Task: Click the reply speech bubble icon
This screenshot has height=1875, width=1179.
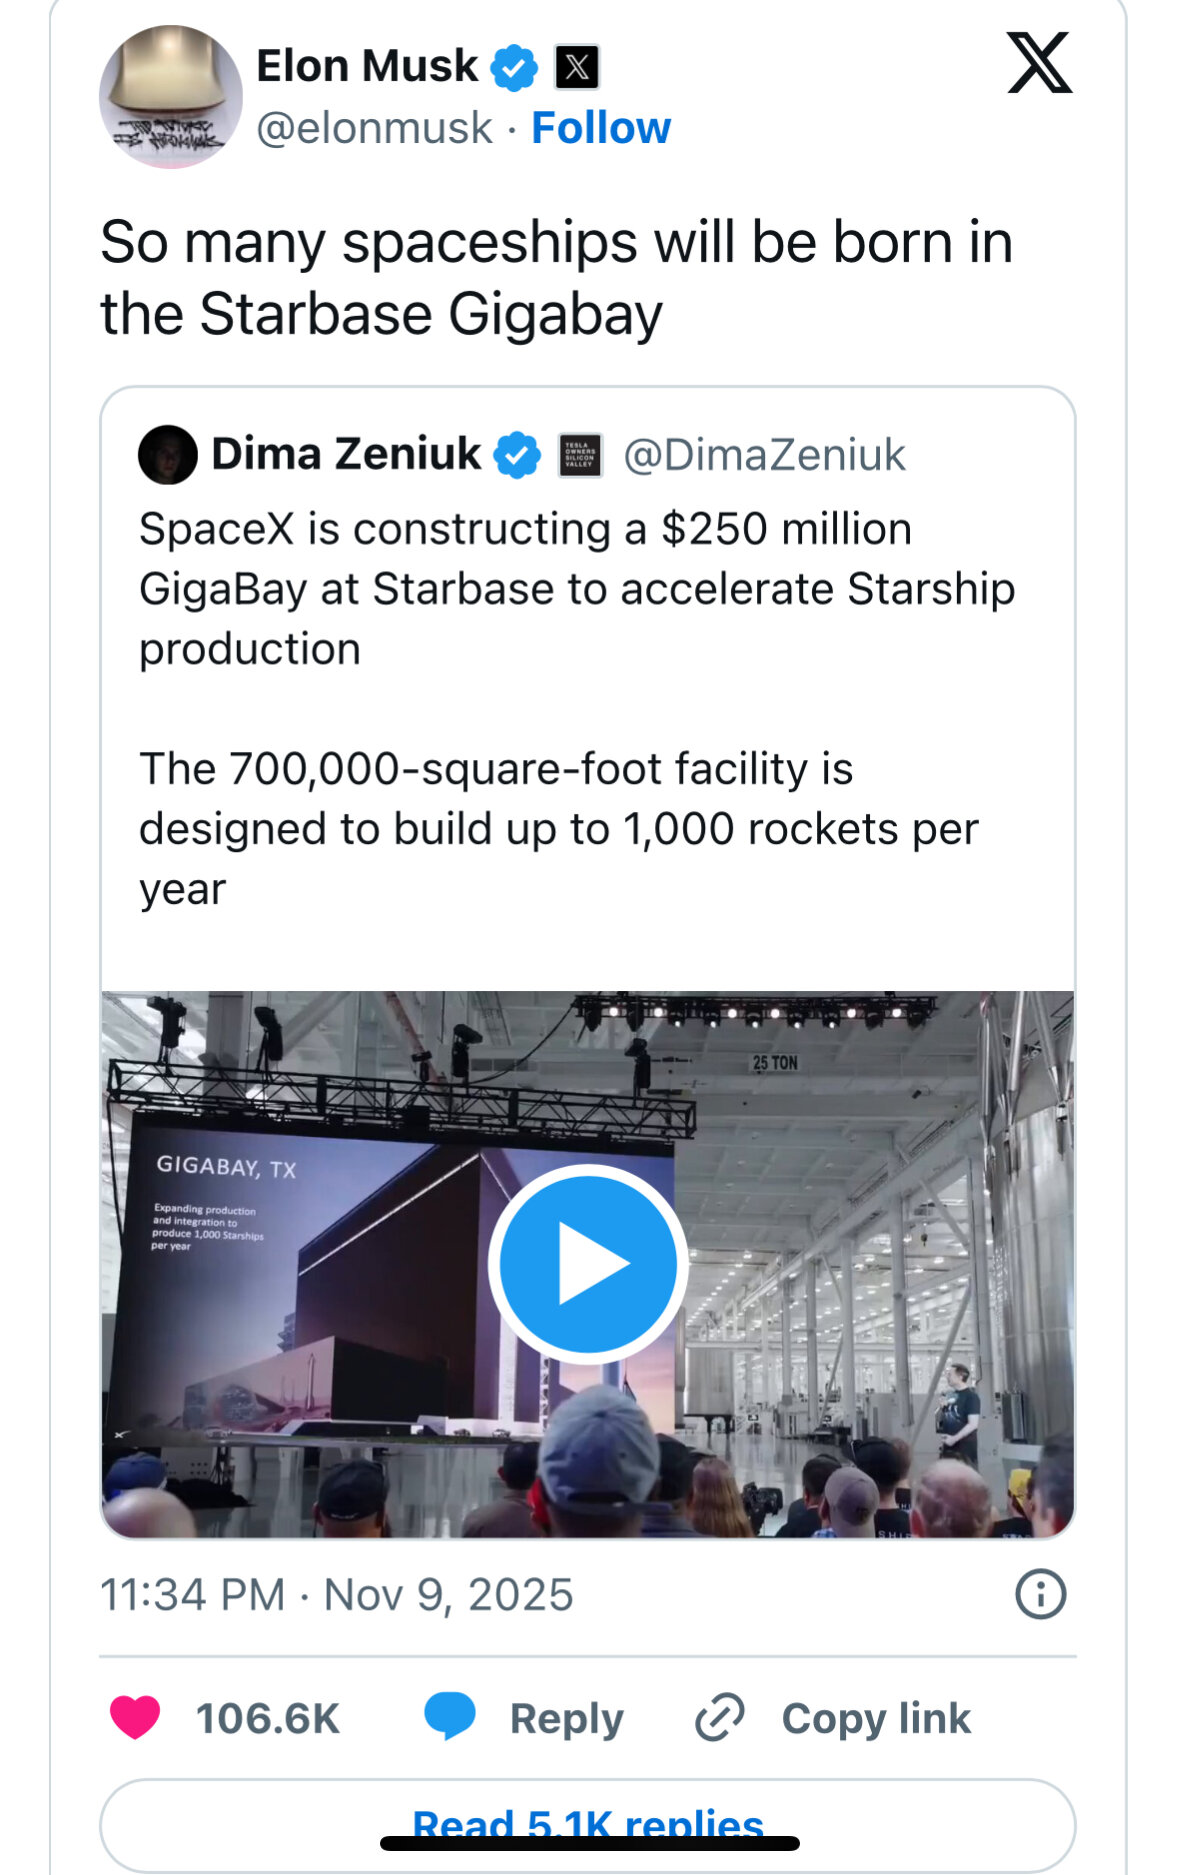Action: (x=449, y=1717)
